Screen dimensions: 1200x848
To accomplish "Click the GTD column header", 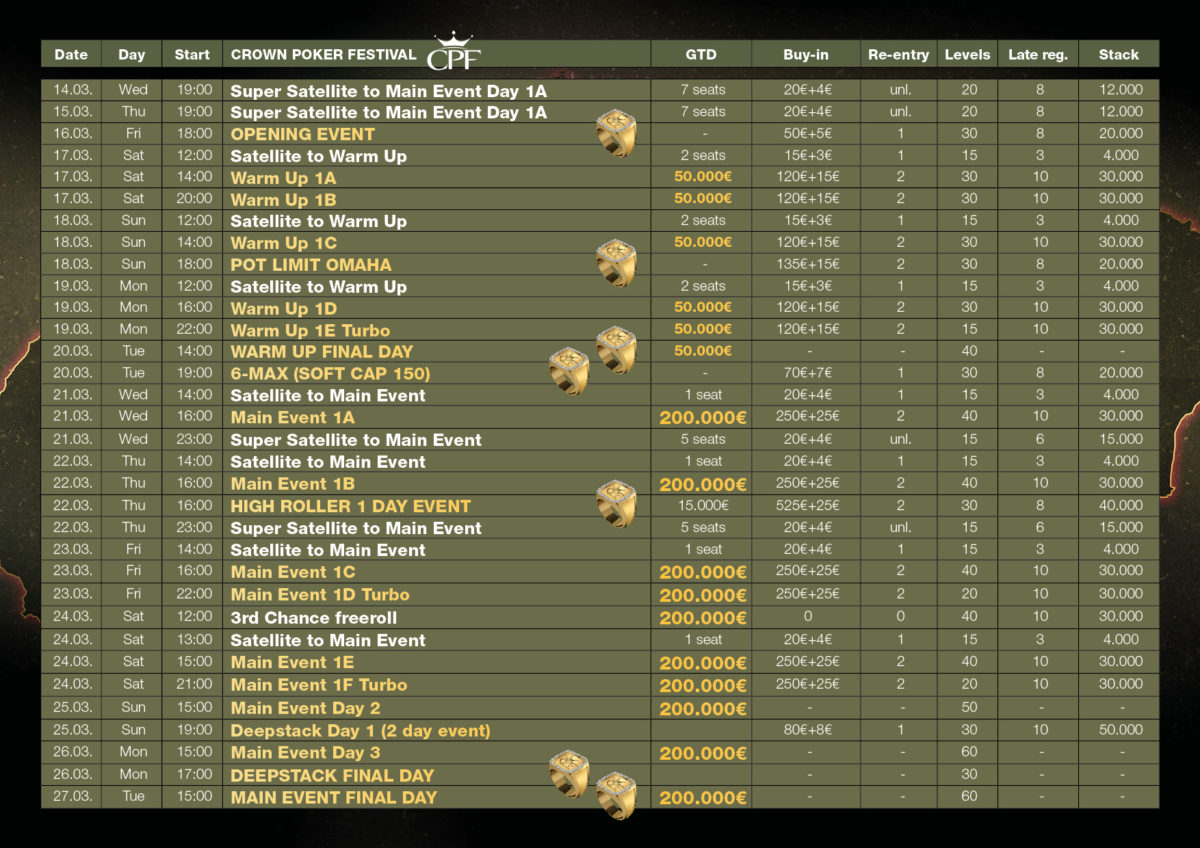I will 700,54.
